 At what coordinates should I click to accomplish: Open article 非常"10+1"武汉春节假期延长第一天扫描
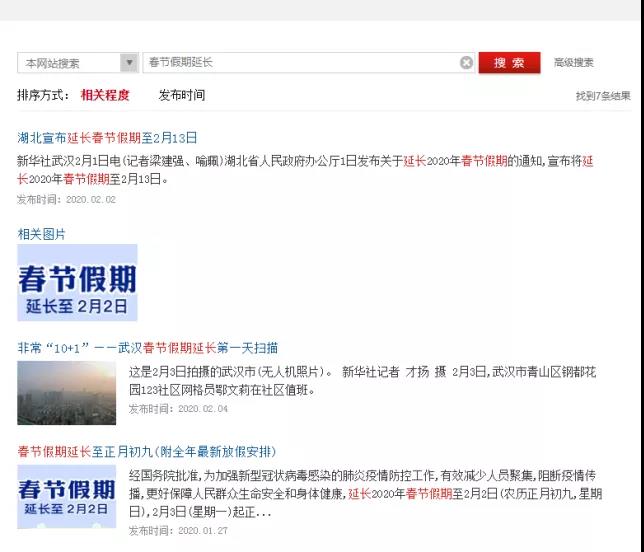(x=147, y=348)
